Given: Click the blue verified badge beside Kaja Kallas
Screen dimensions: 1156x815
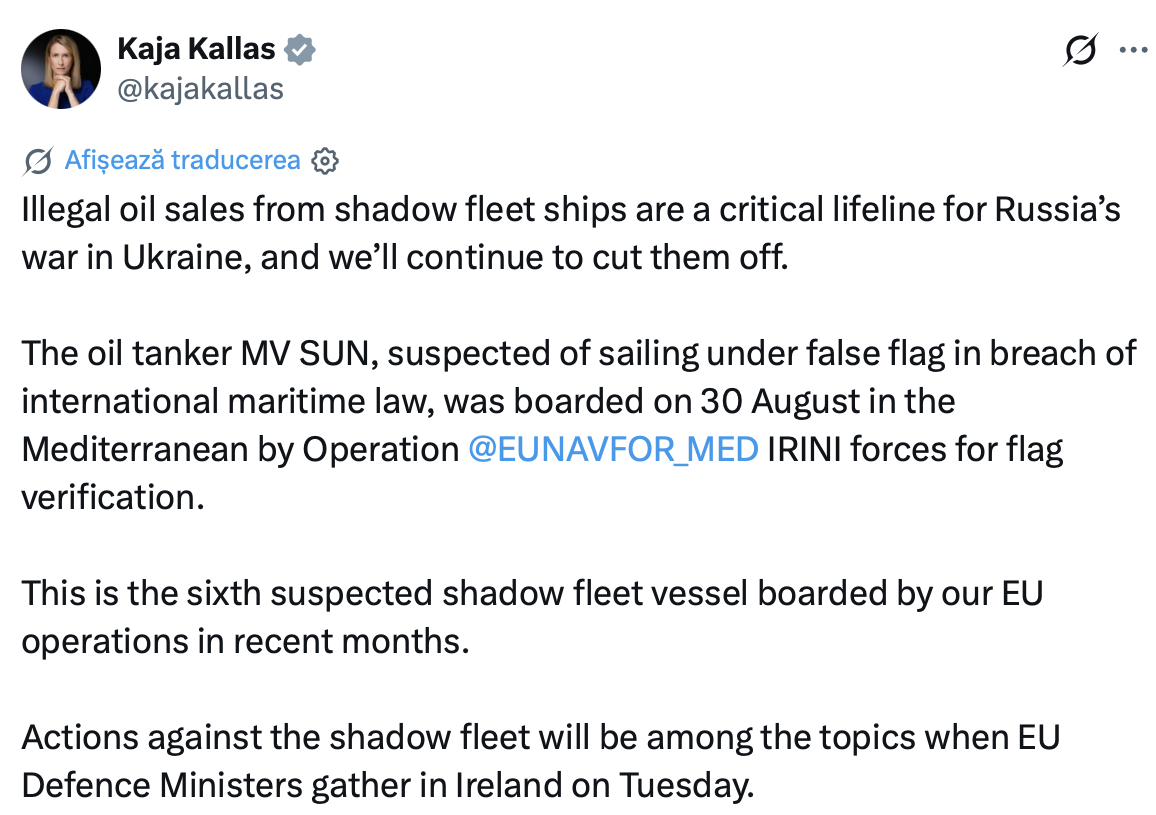Looking at the screenshot, I should coord(300,50).
